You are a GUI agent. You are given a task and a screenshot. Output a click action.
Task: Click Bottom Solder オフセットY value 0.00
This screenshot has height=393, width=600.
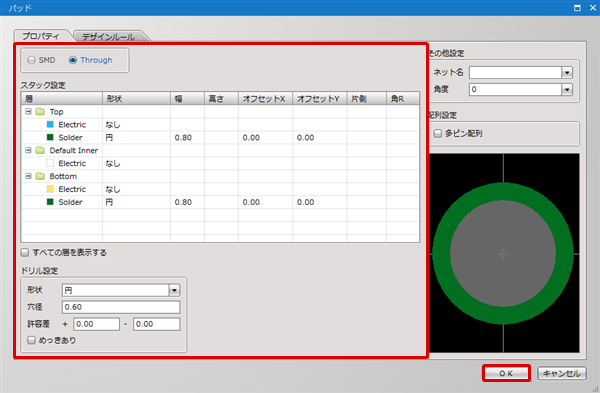[x=305, y=202]
